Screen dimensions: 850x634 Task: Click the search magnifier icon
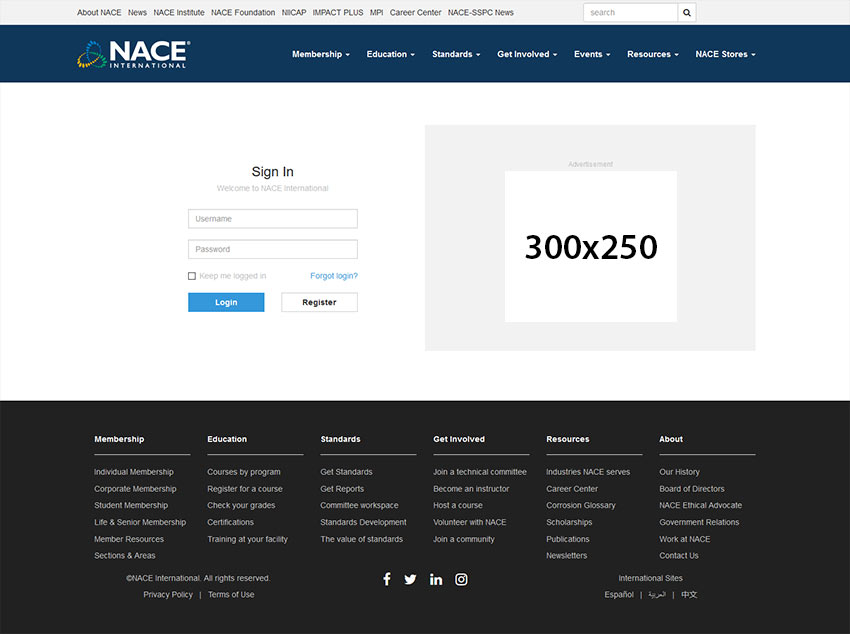[x=686, y=12]
